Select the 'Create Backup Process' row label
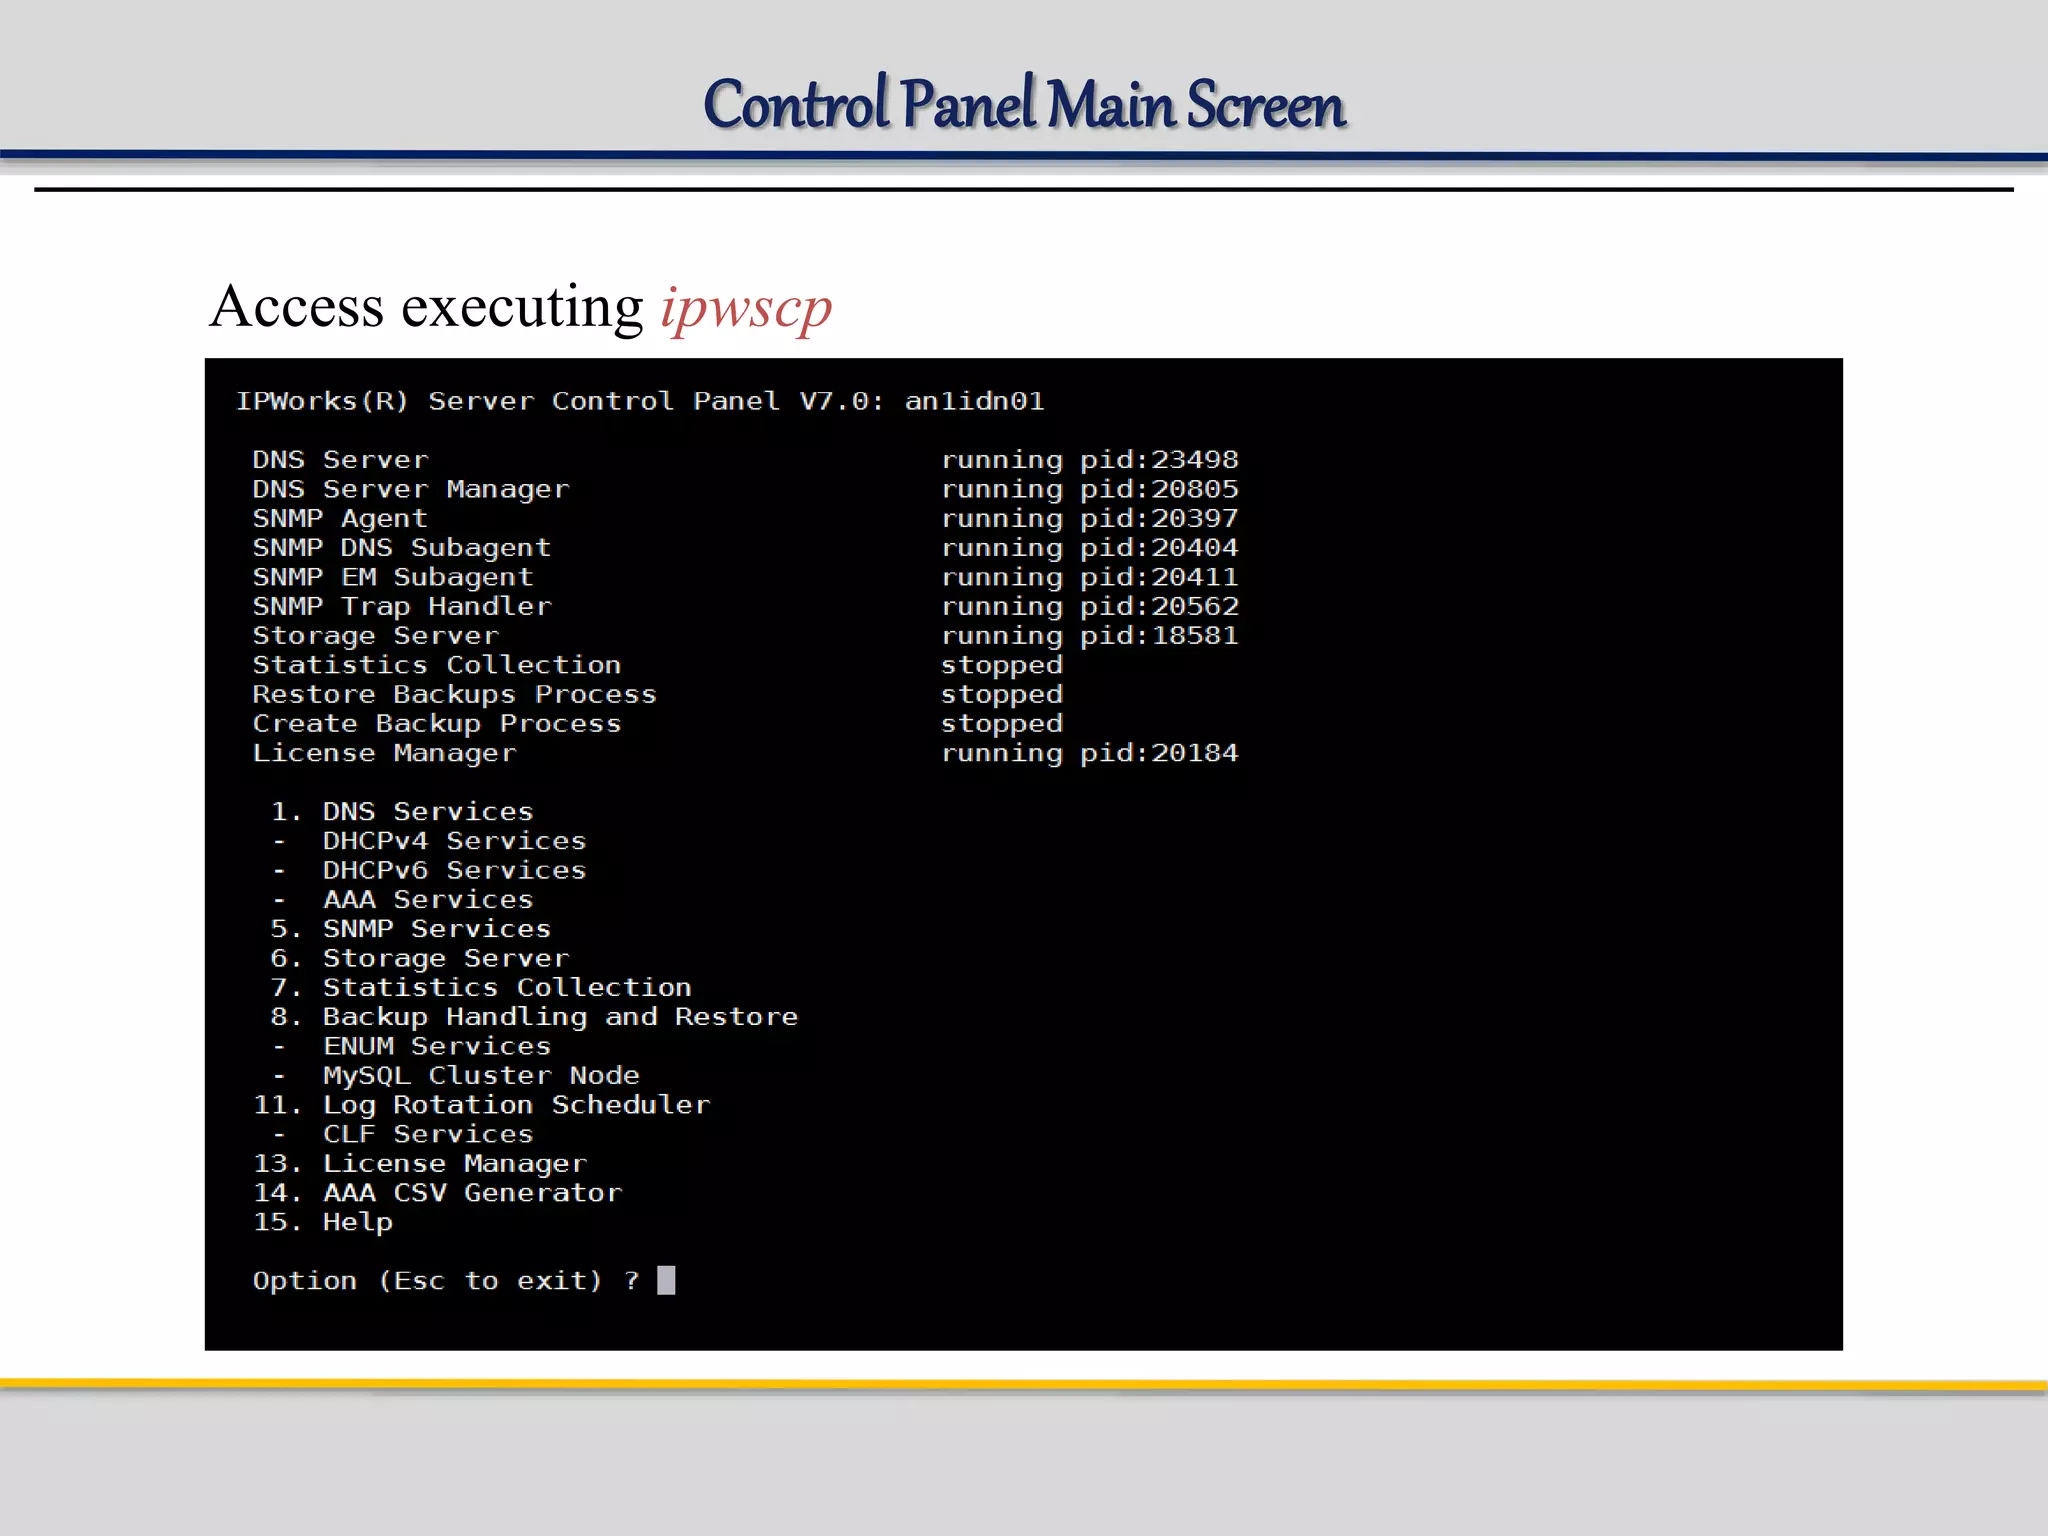The image size is (2048, 1536). (x=437, y=723)
